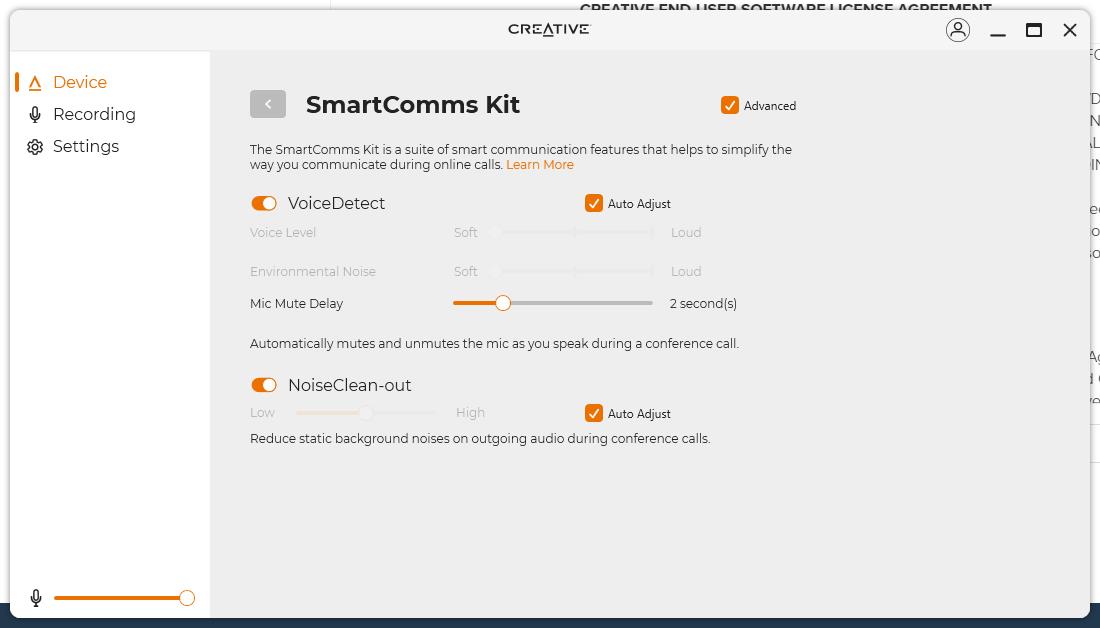Open the Recording tab
The width and height of the screenshot is (1100, 628).
point(94,114)
